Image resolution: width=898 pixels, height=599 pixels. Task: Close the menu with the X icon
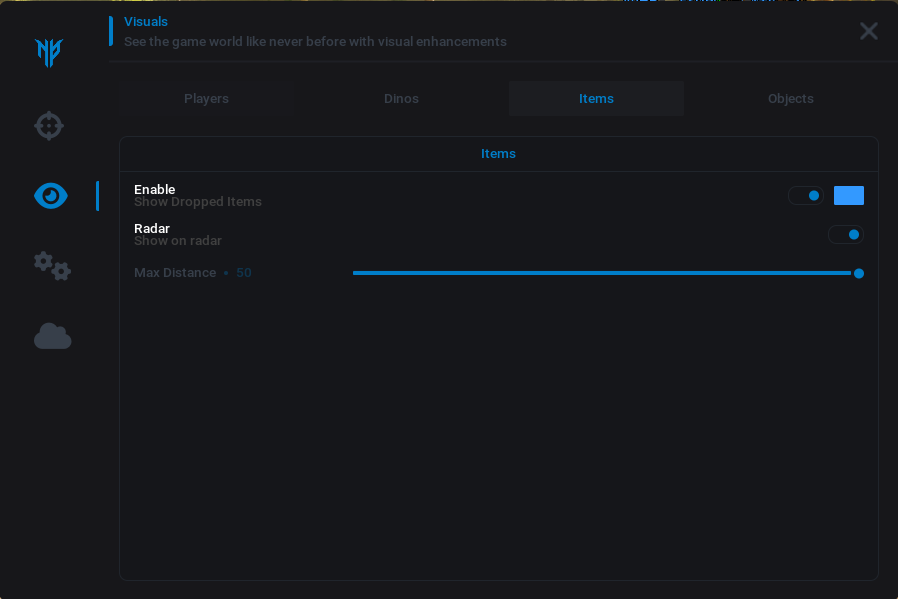[868, 31]
